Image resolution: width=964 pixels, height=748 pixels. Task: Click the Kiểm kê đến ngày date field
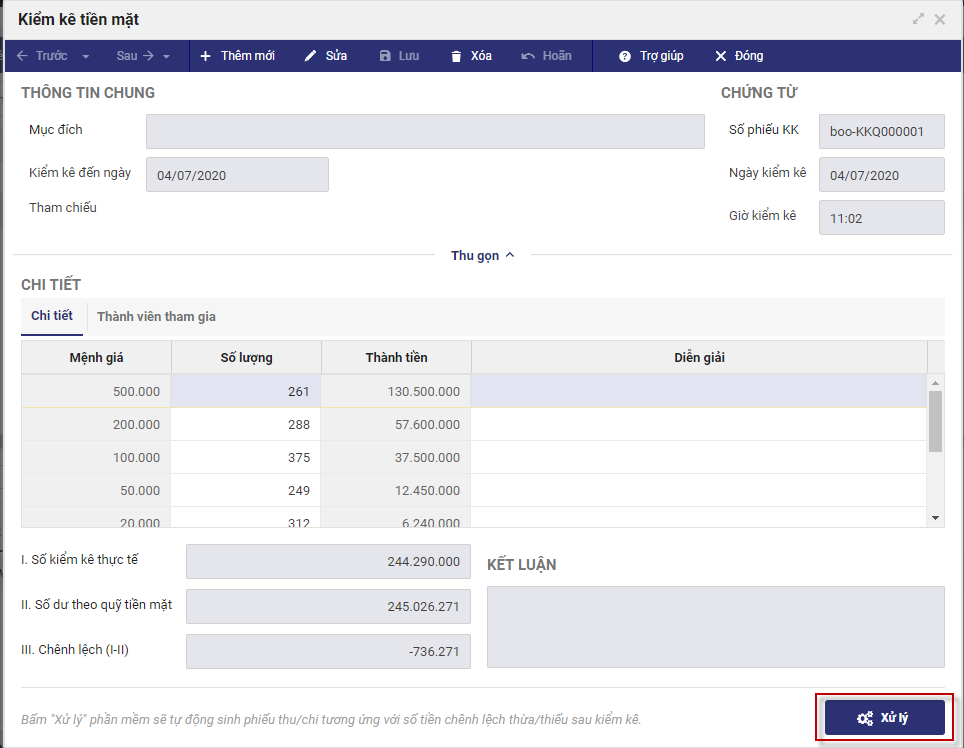(x=237, y=175)
